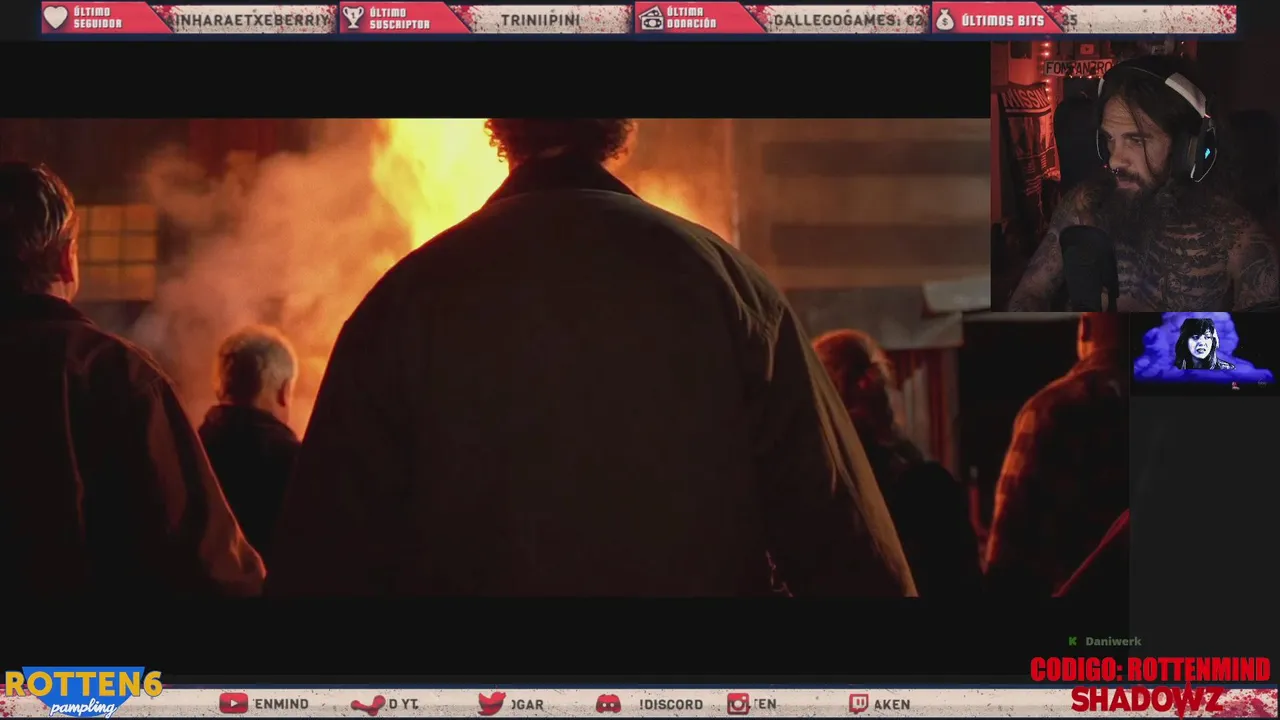Screen dimensions: 1280x720
Task: Click the Twitter bird icon
Action: point(491,704)
